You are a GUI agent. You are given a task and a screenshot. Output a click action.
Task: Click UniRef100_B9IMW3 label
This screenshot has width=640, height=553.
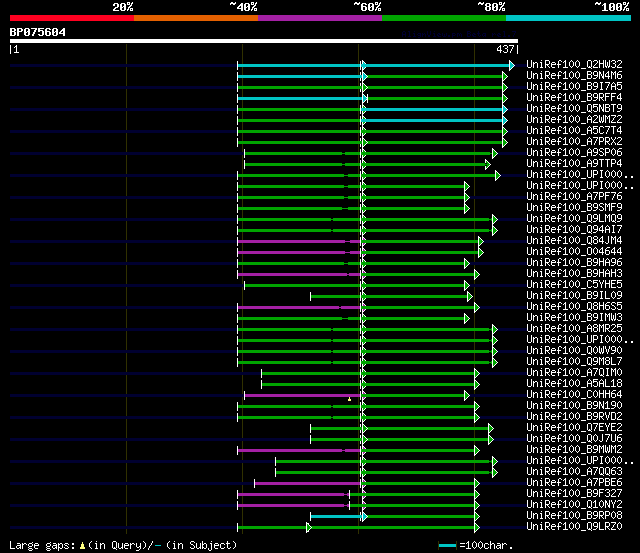click(x=574, y=318)
